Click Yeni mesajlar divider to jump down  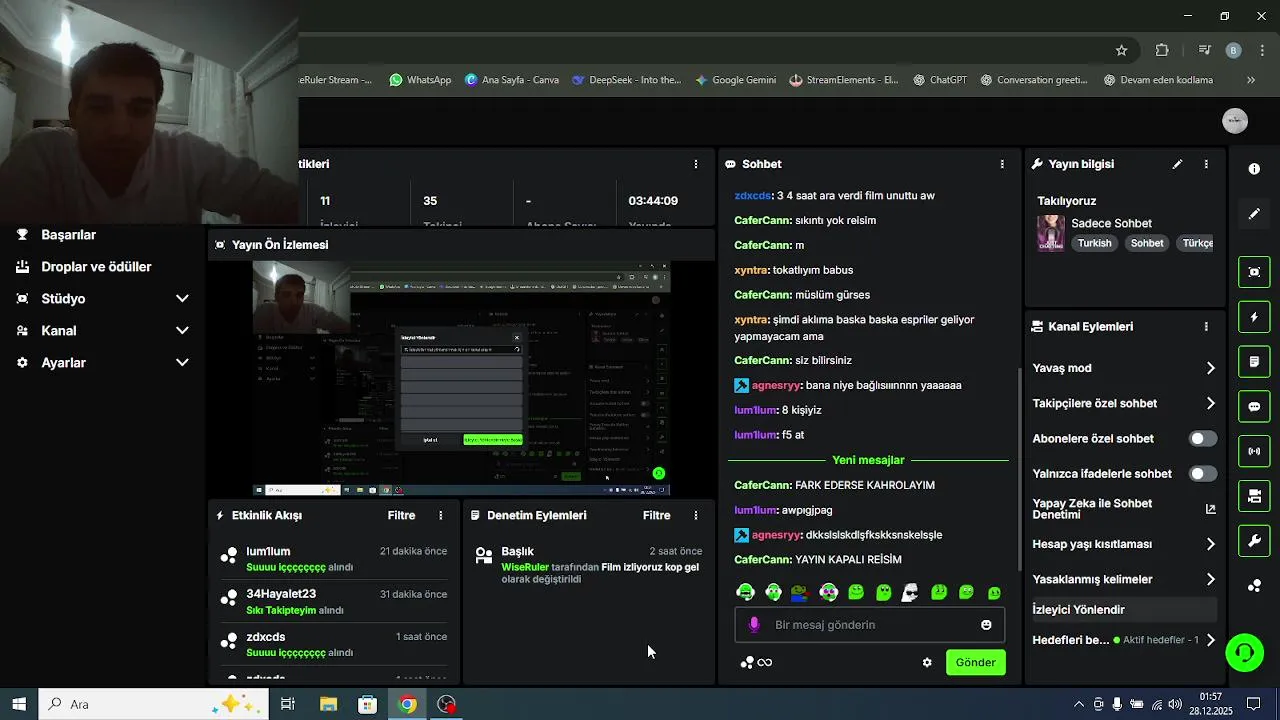pyautogui.click(x=868, y=461)
